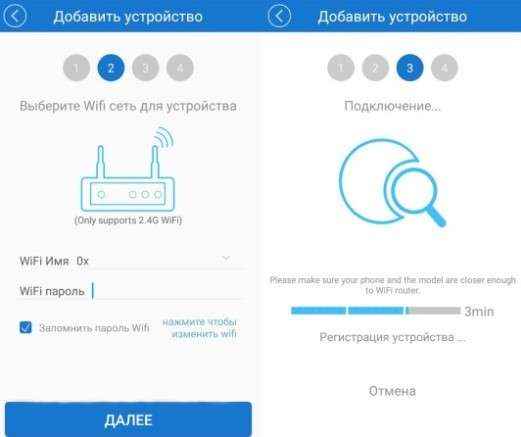Select step 2 circle on right screen
Screen dimensions: 521x437
tap(375, 68)
